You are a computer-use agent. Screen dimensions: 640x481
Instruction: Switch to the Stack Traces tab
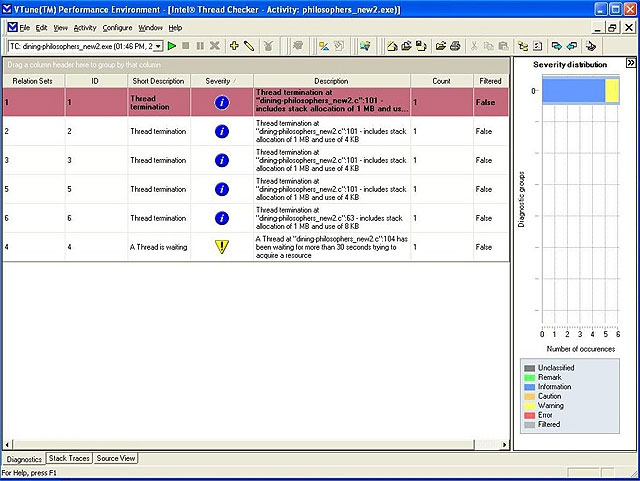pos(69,458)
